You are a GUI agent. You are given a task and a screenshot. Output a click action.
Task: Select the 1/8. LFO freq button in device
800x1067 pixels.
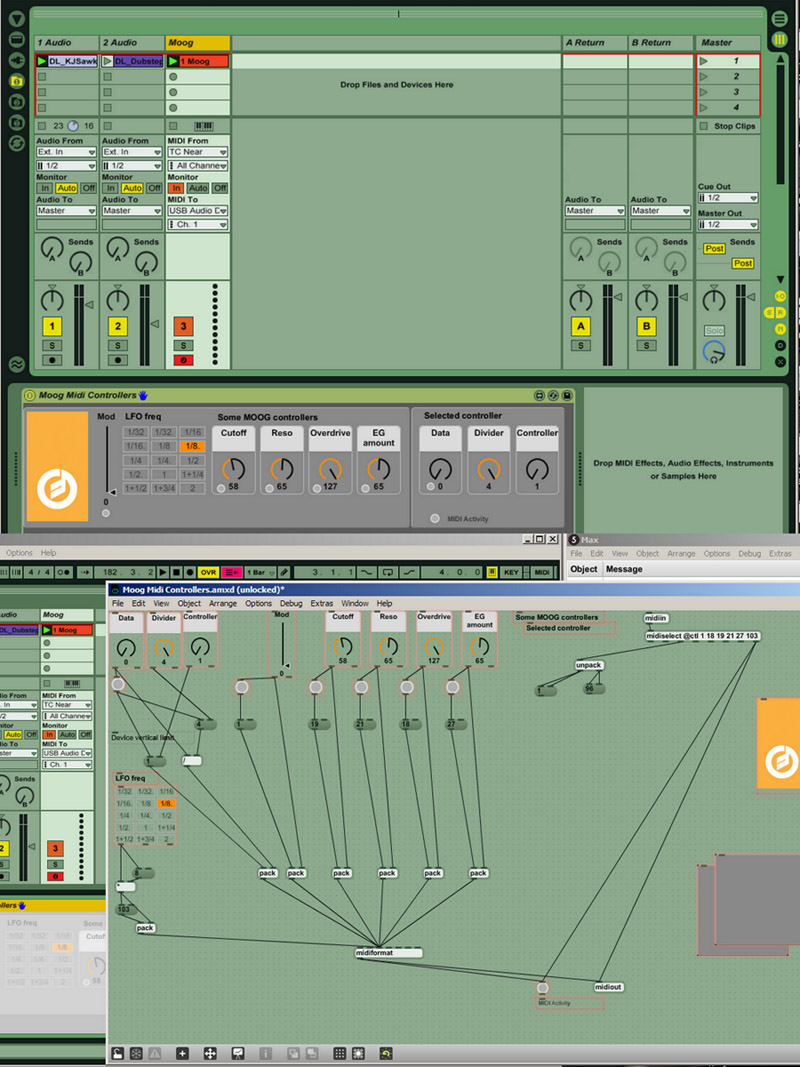193,446
